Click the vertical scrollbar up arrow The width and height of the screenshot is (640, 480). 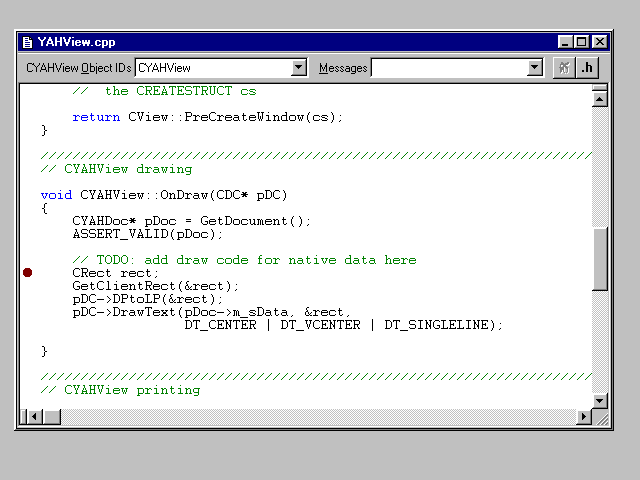point(600,98)
